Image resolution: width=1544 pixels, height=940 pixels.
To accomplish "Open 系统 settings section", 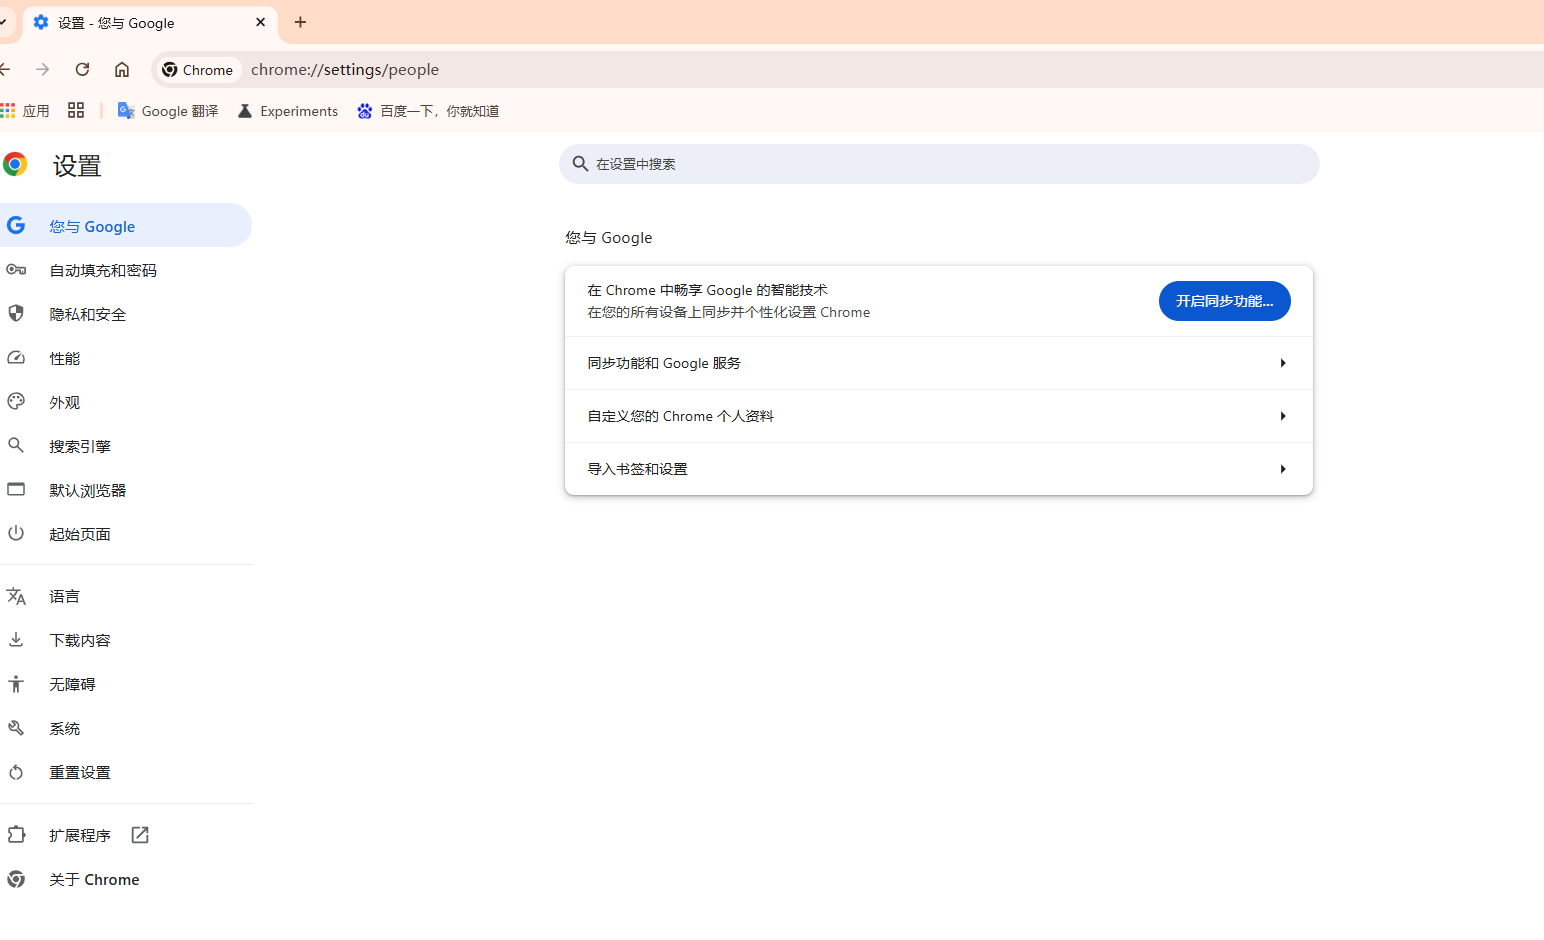I will (125, 728).
